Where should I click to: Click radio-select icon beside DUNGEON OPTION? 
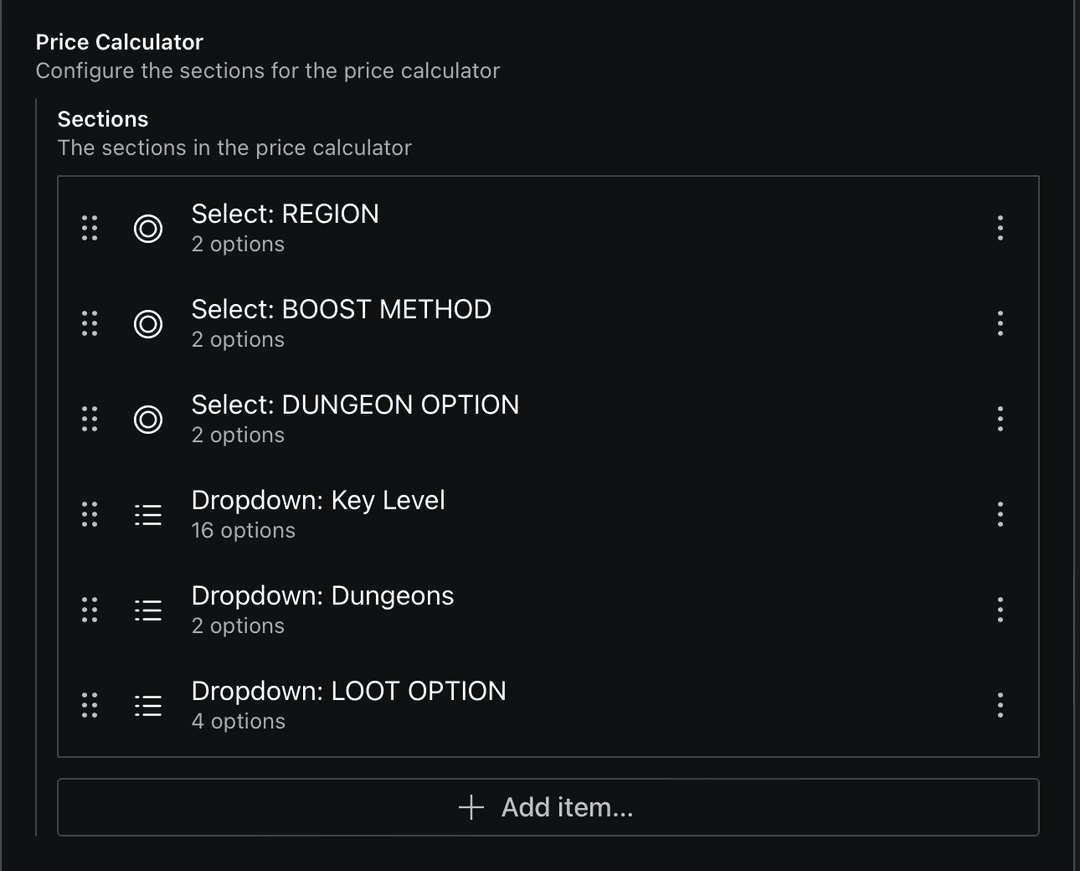[148, 419]
